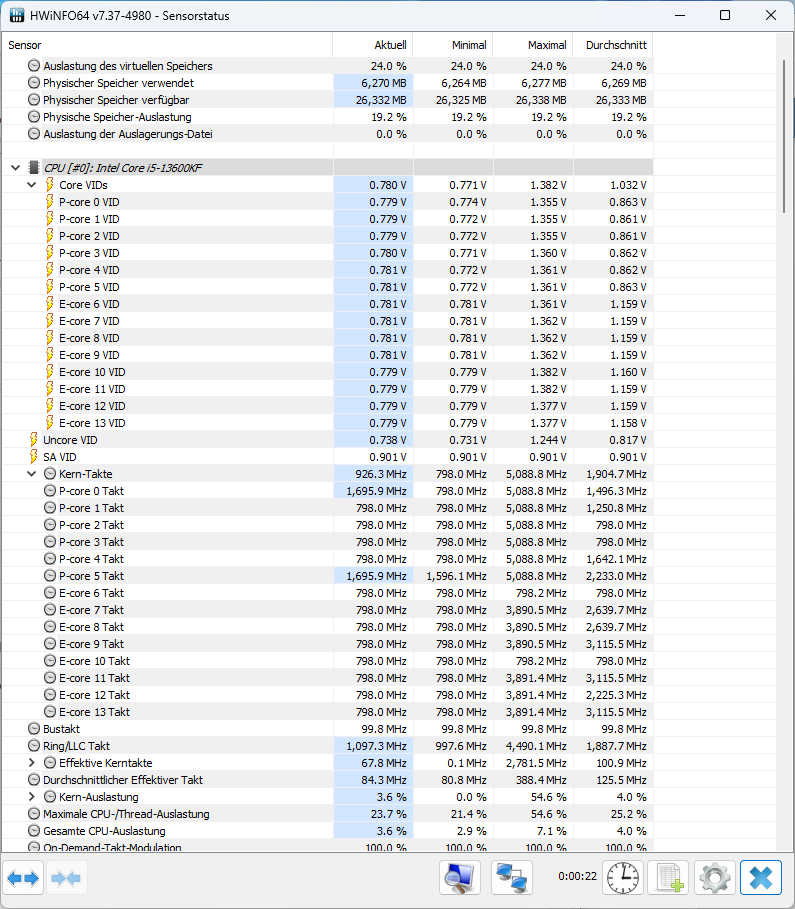Click the icon next to Ring/LLC Takt
This screenshot has width=795, height=909.
(34, 746)
